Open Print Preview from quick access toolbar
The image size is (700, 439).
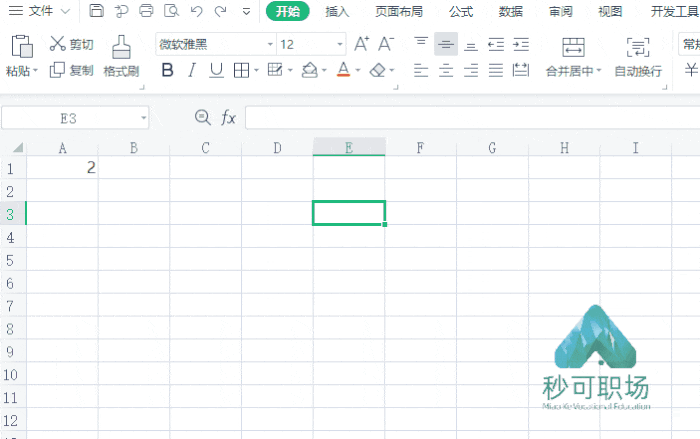pos(171,11)
